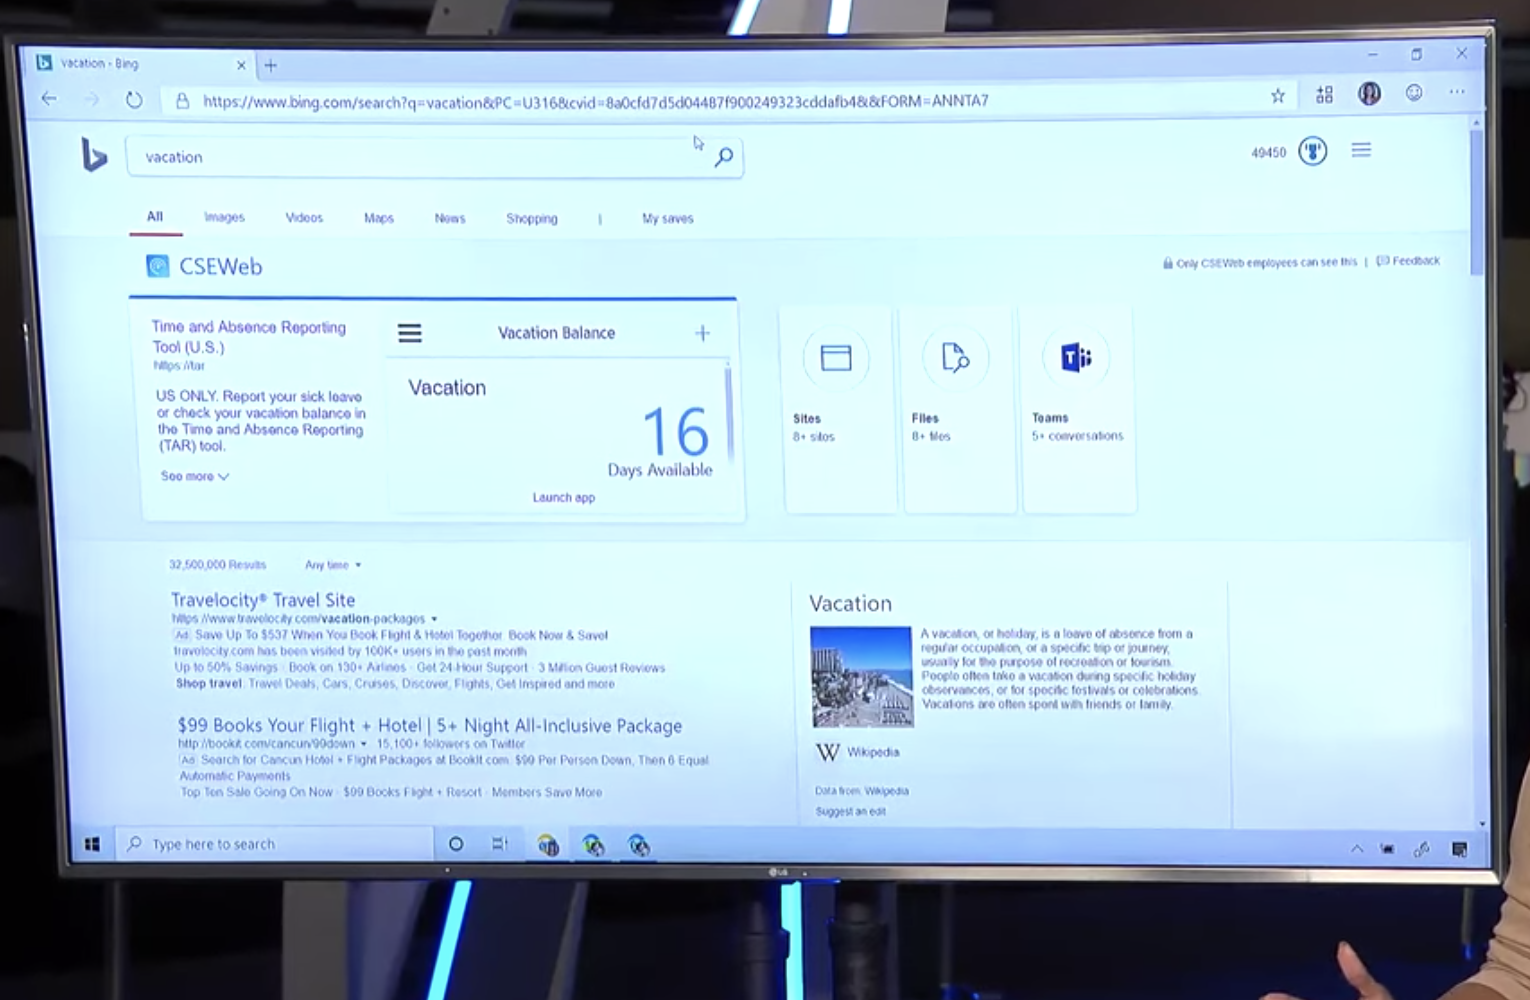The image size is (1530, 1000).
Task: Click Suggest an edit in Vacation panel
Action: [x=851, y=811]
